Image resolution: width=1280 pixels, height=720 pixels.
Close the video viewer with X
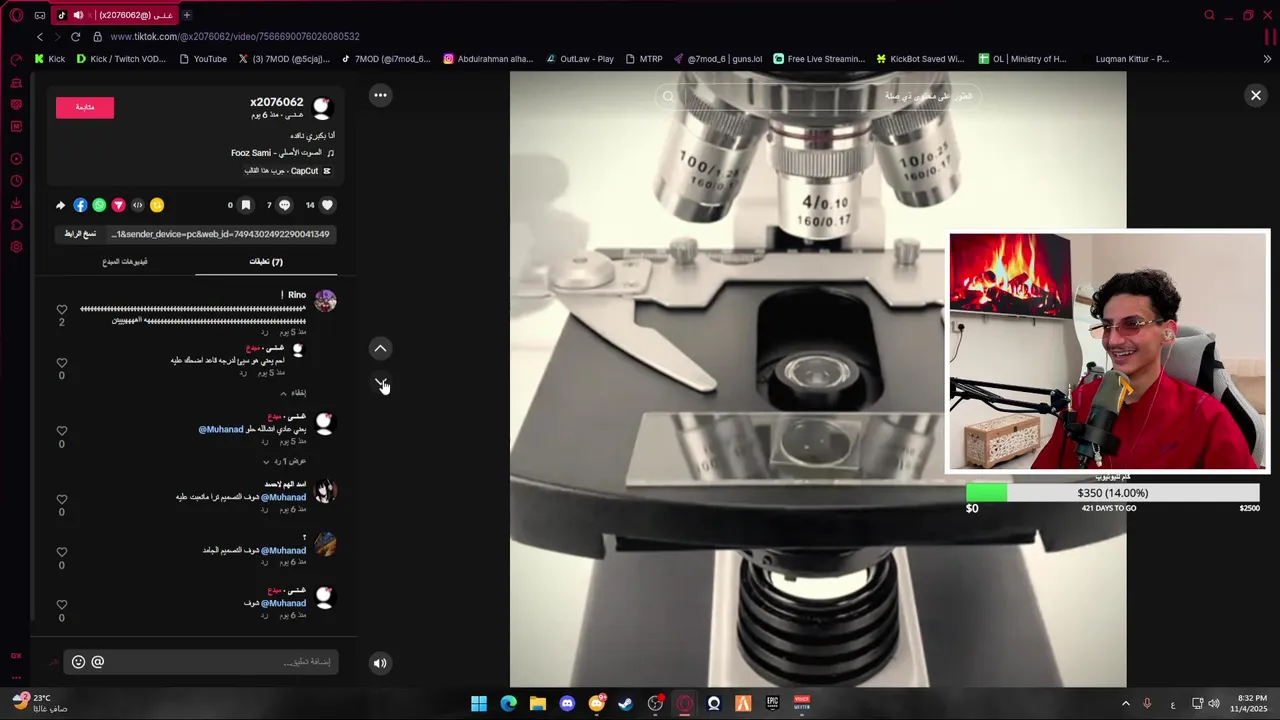tap(1256, 95)
